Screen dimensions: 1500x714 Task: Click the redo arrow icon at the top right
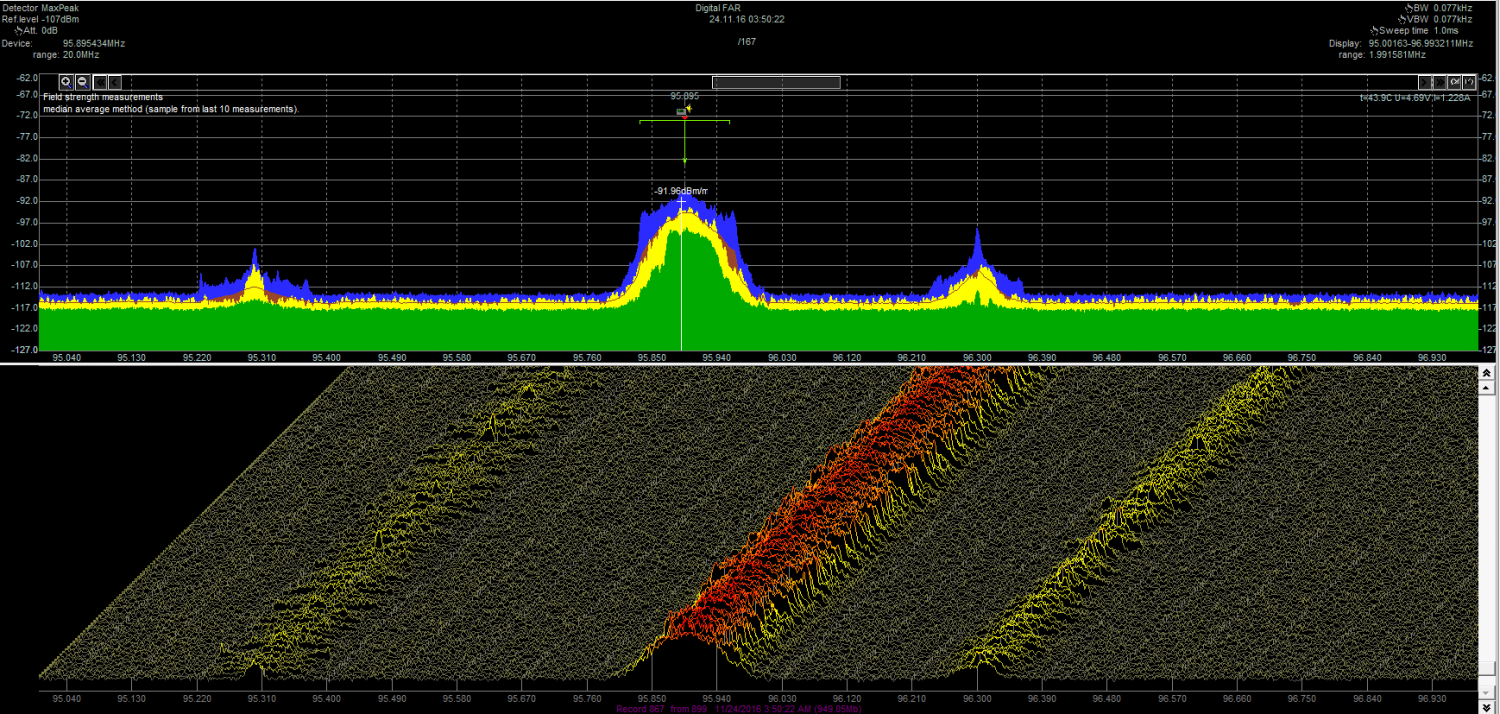1455,82
